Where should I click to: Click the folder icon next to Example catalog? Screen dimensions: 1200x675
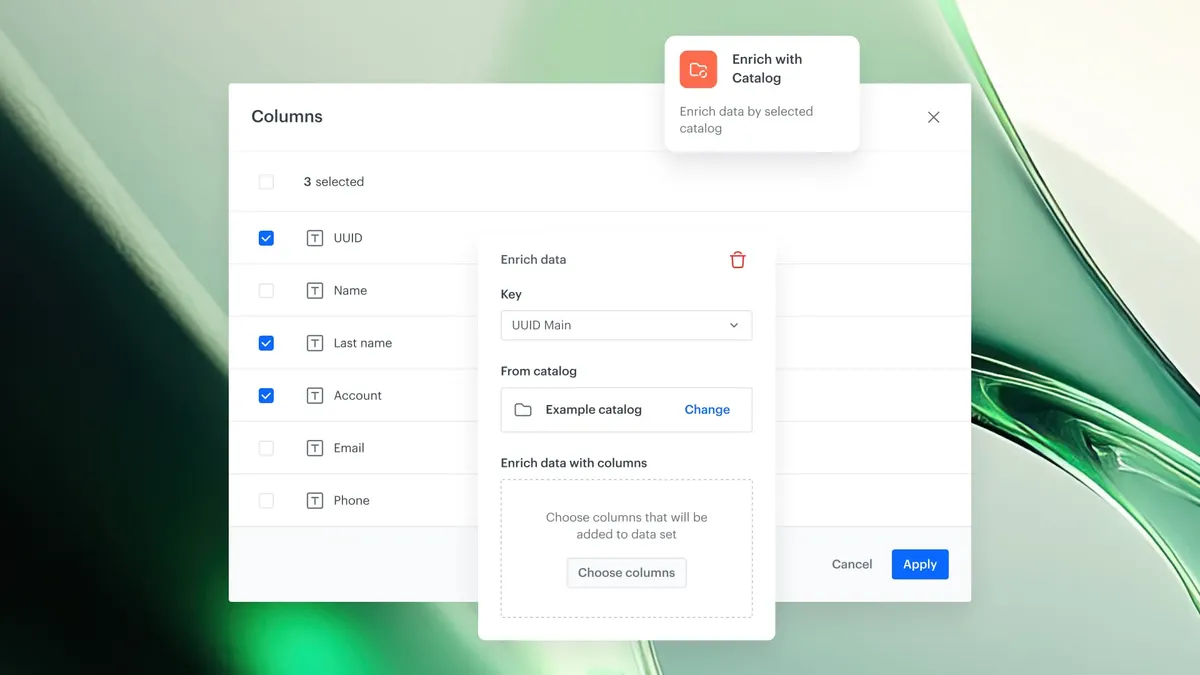pyautogui.click(x=522, y=409)
